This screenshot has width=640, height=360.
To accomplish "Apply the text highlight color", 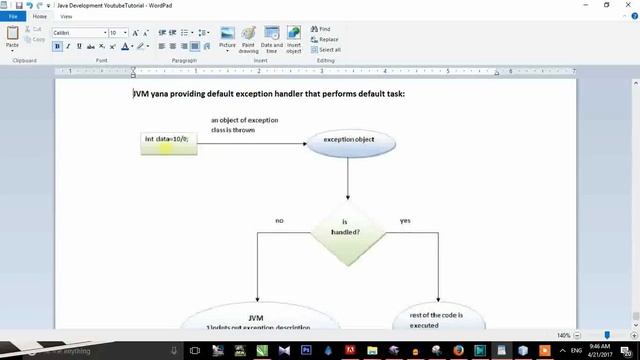I will pyautogui.click(x=140, y=47).
